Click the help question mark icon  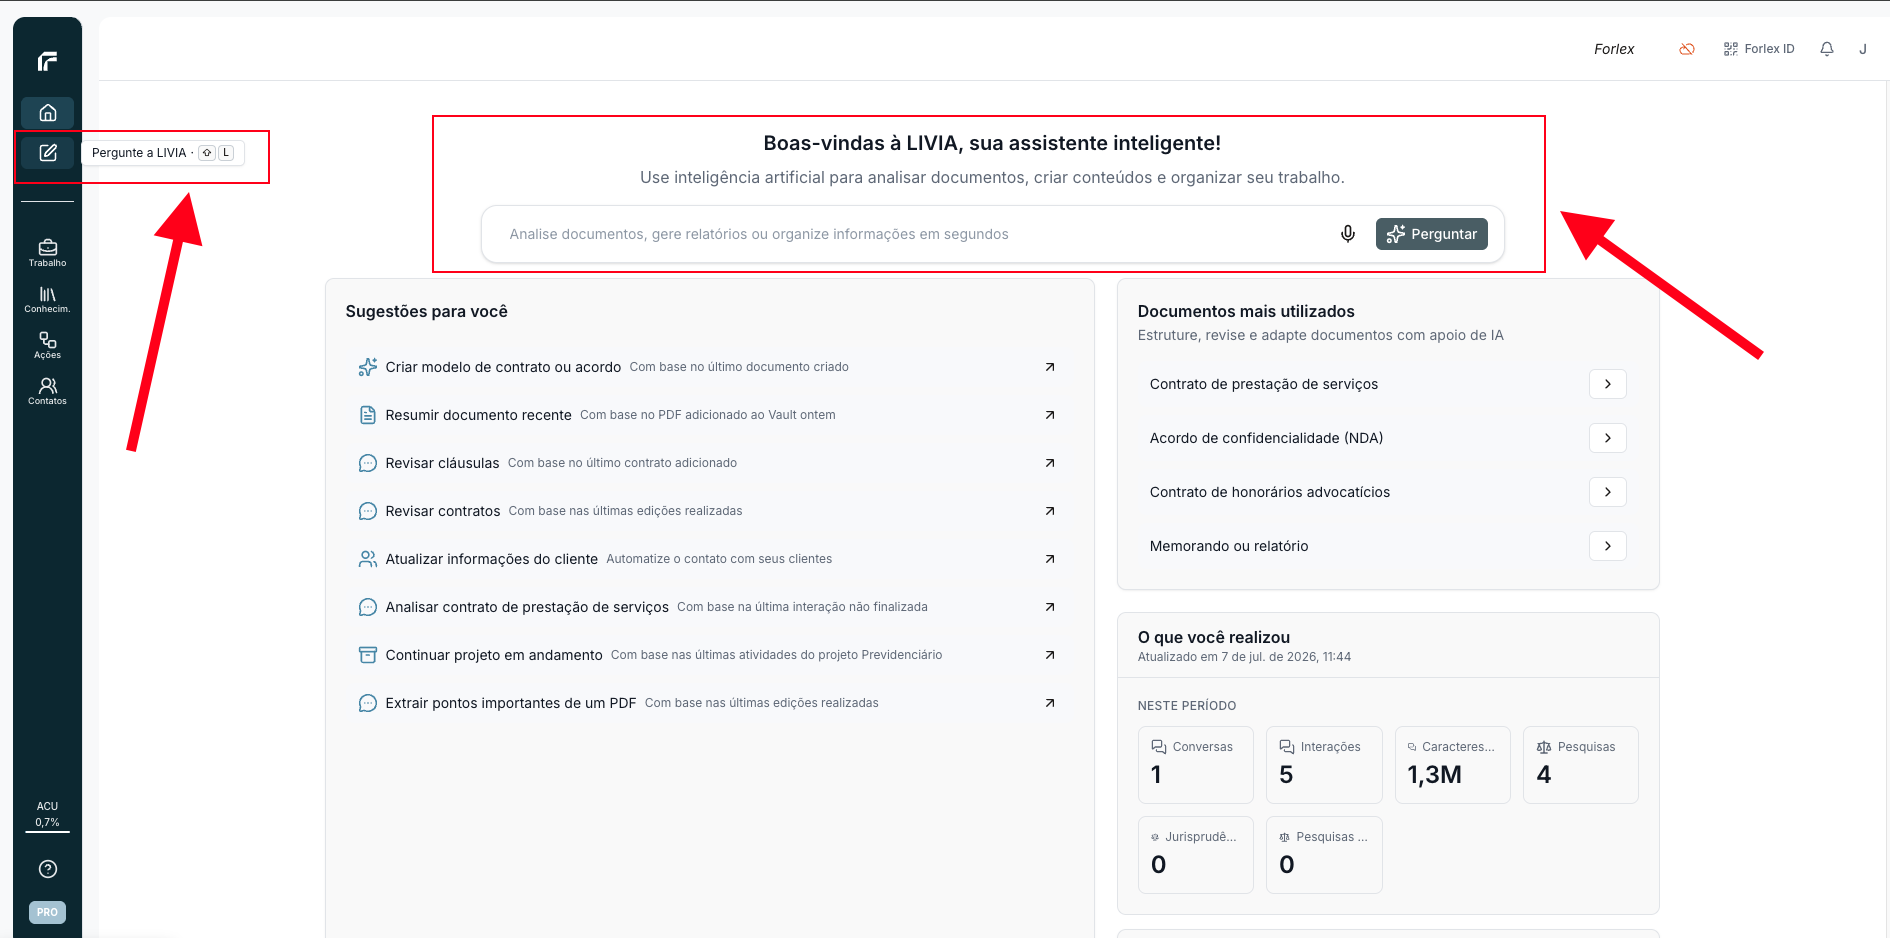pyautogui.click(x=47, y=869)
